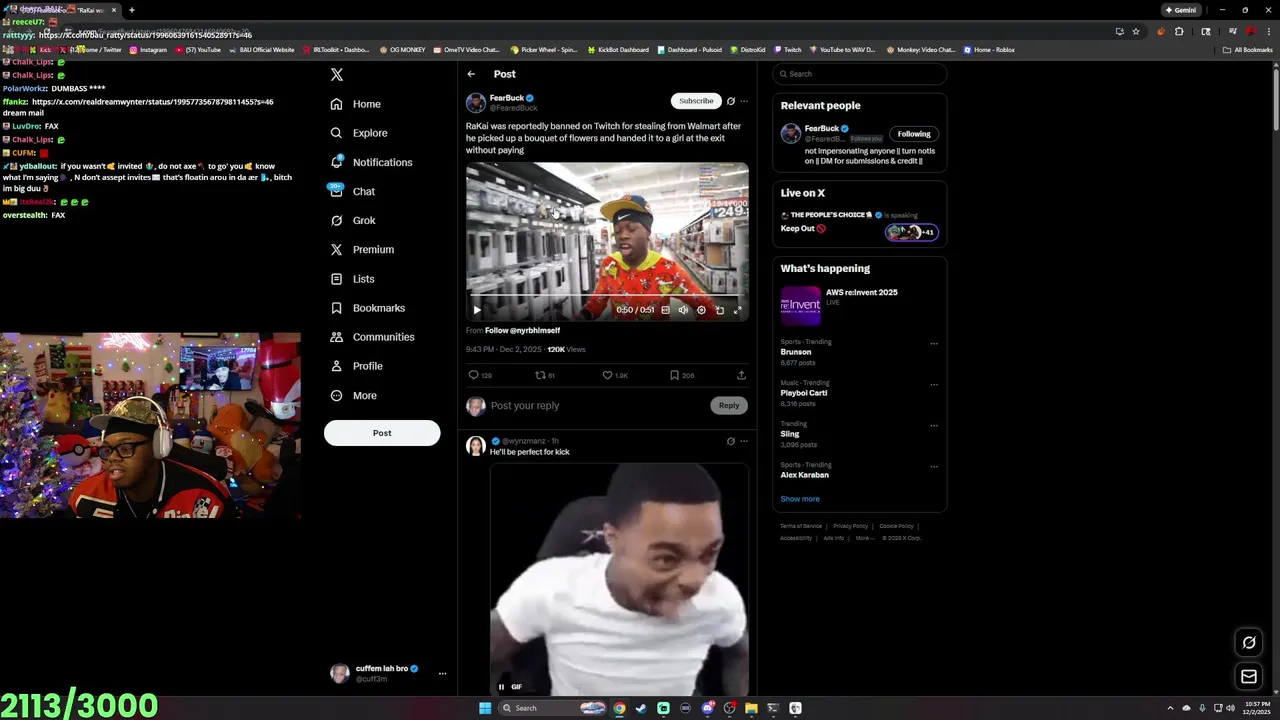
Task: Open video playback settings gear
Action: coord(701,310)
